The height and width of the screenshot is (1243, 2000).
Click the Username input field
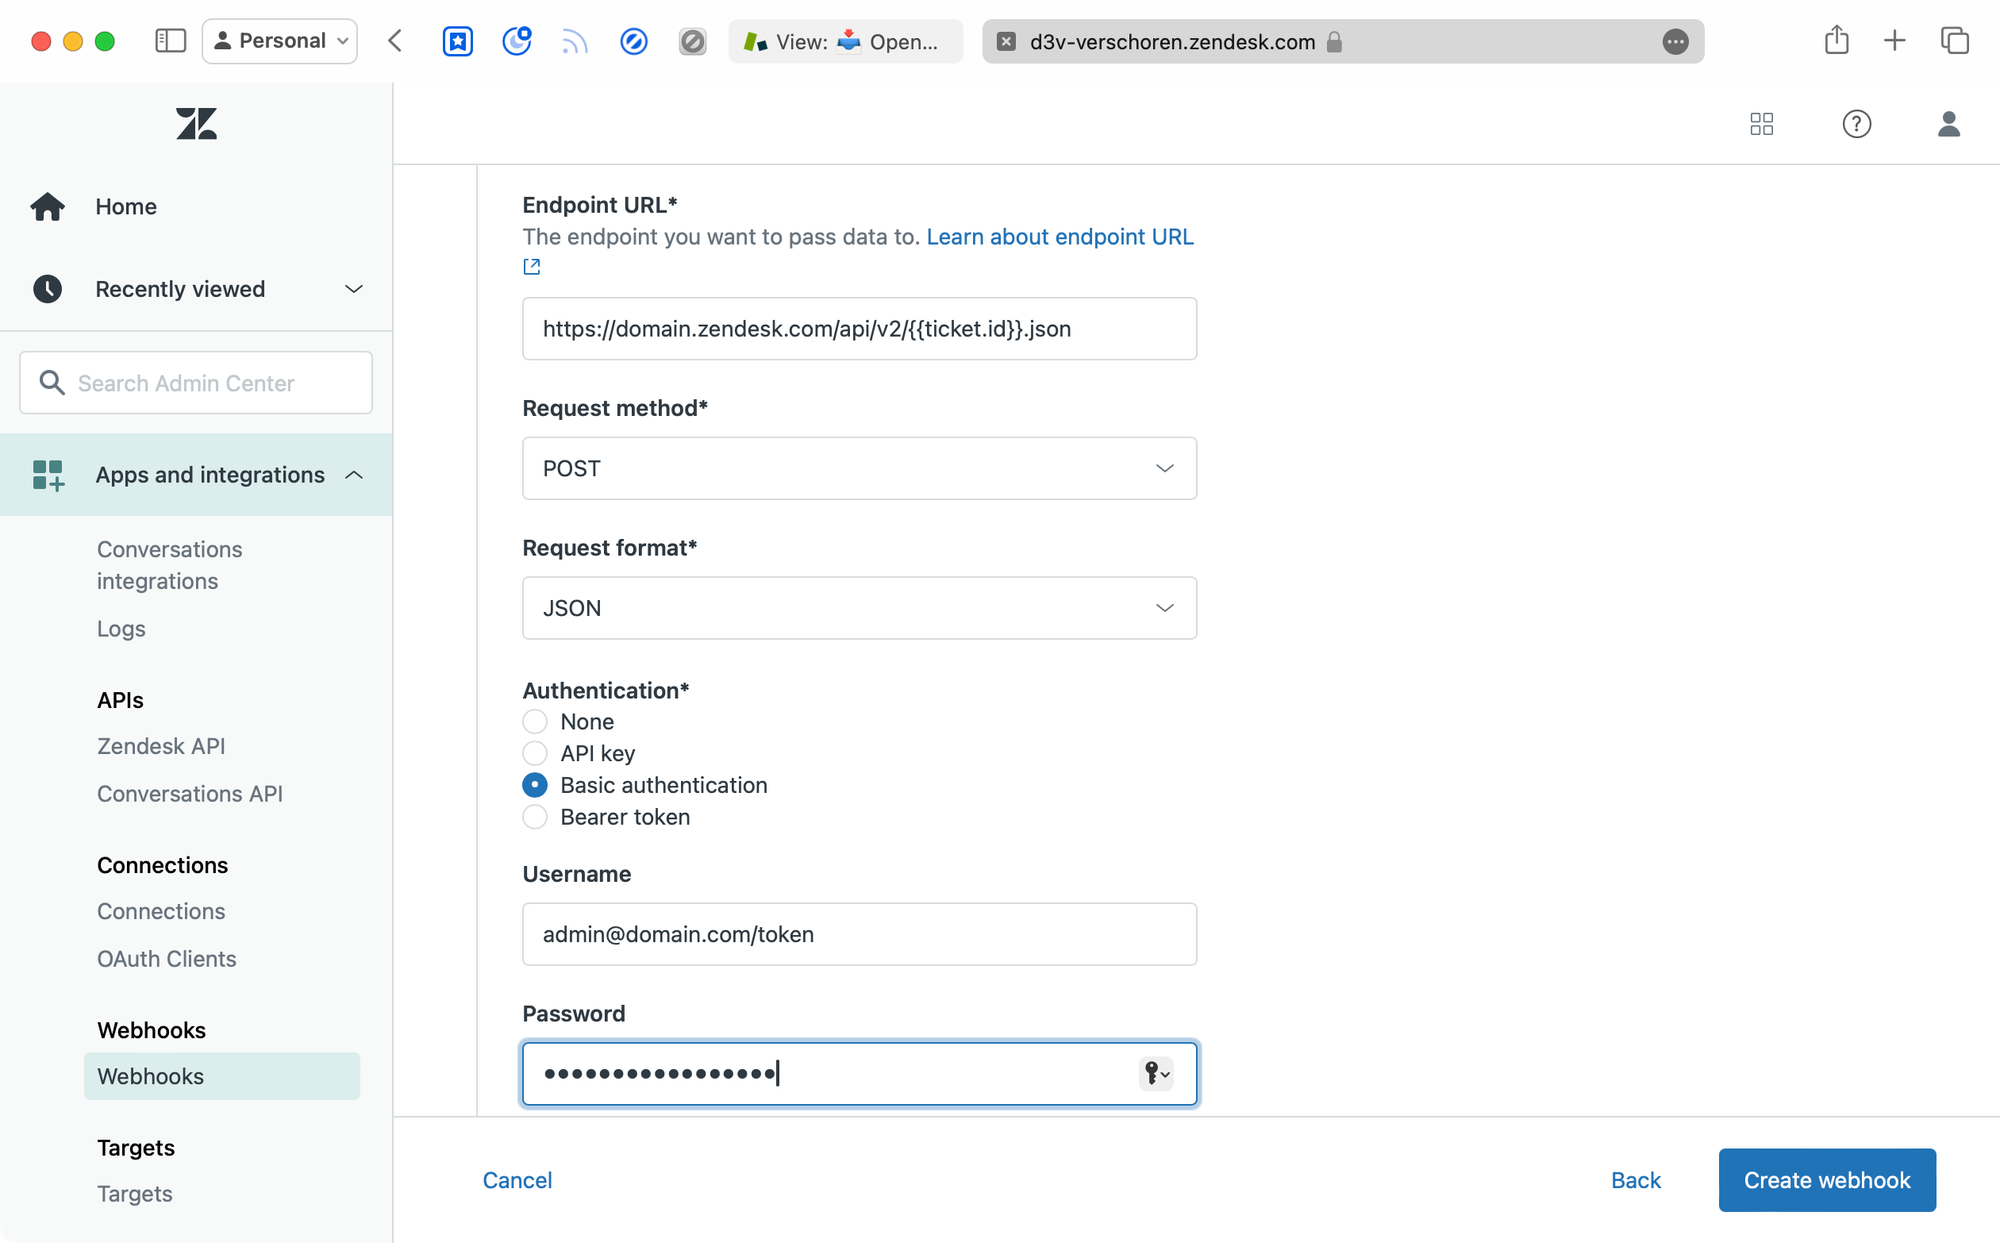[859, 934]
